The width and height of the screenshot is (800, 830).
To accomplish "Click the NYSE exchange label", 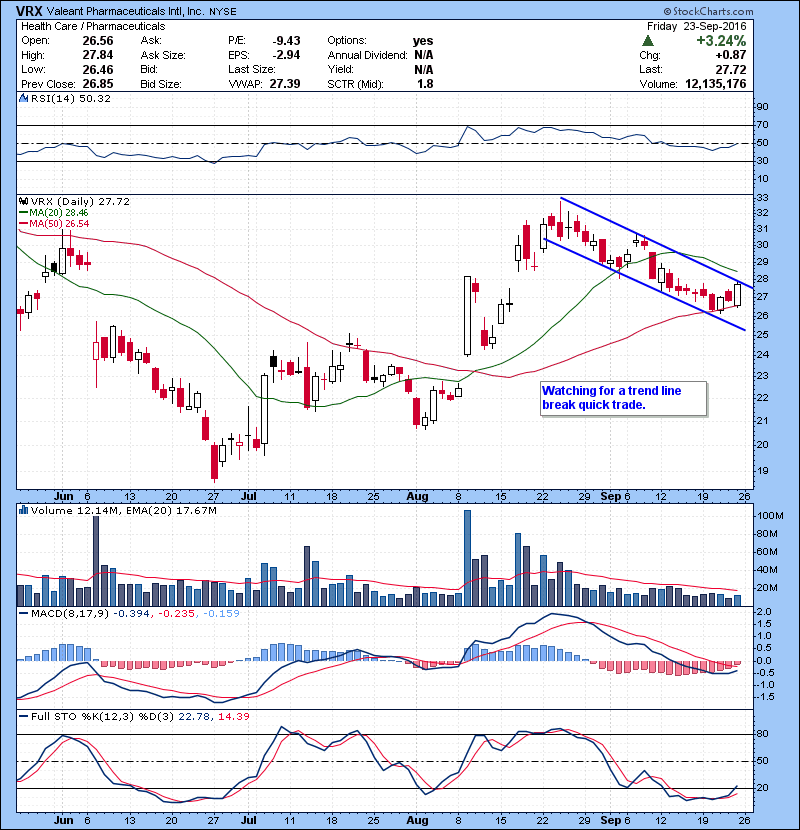I will tap(223, 12).
